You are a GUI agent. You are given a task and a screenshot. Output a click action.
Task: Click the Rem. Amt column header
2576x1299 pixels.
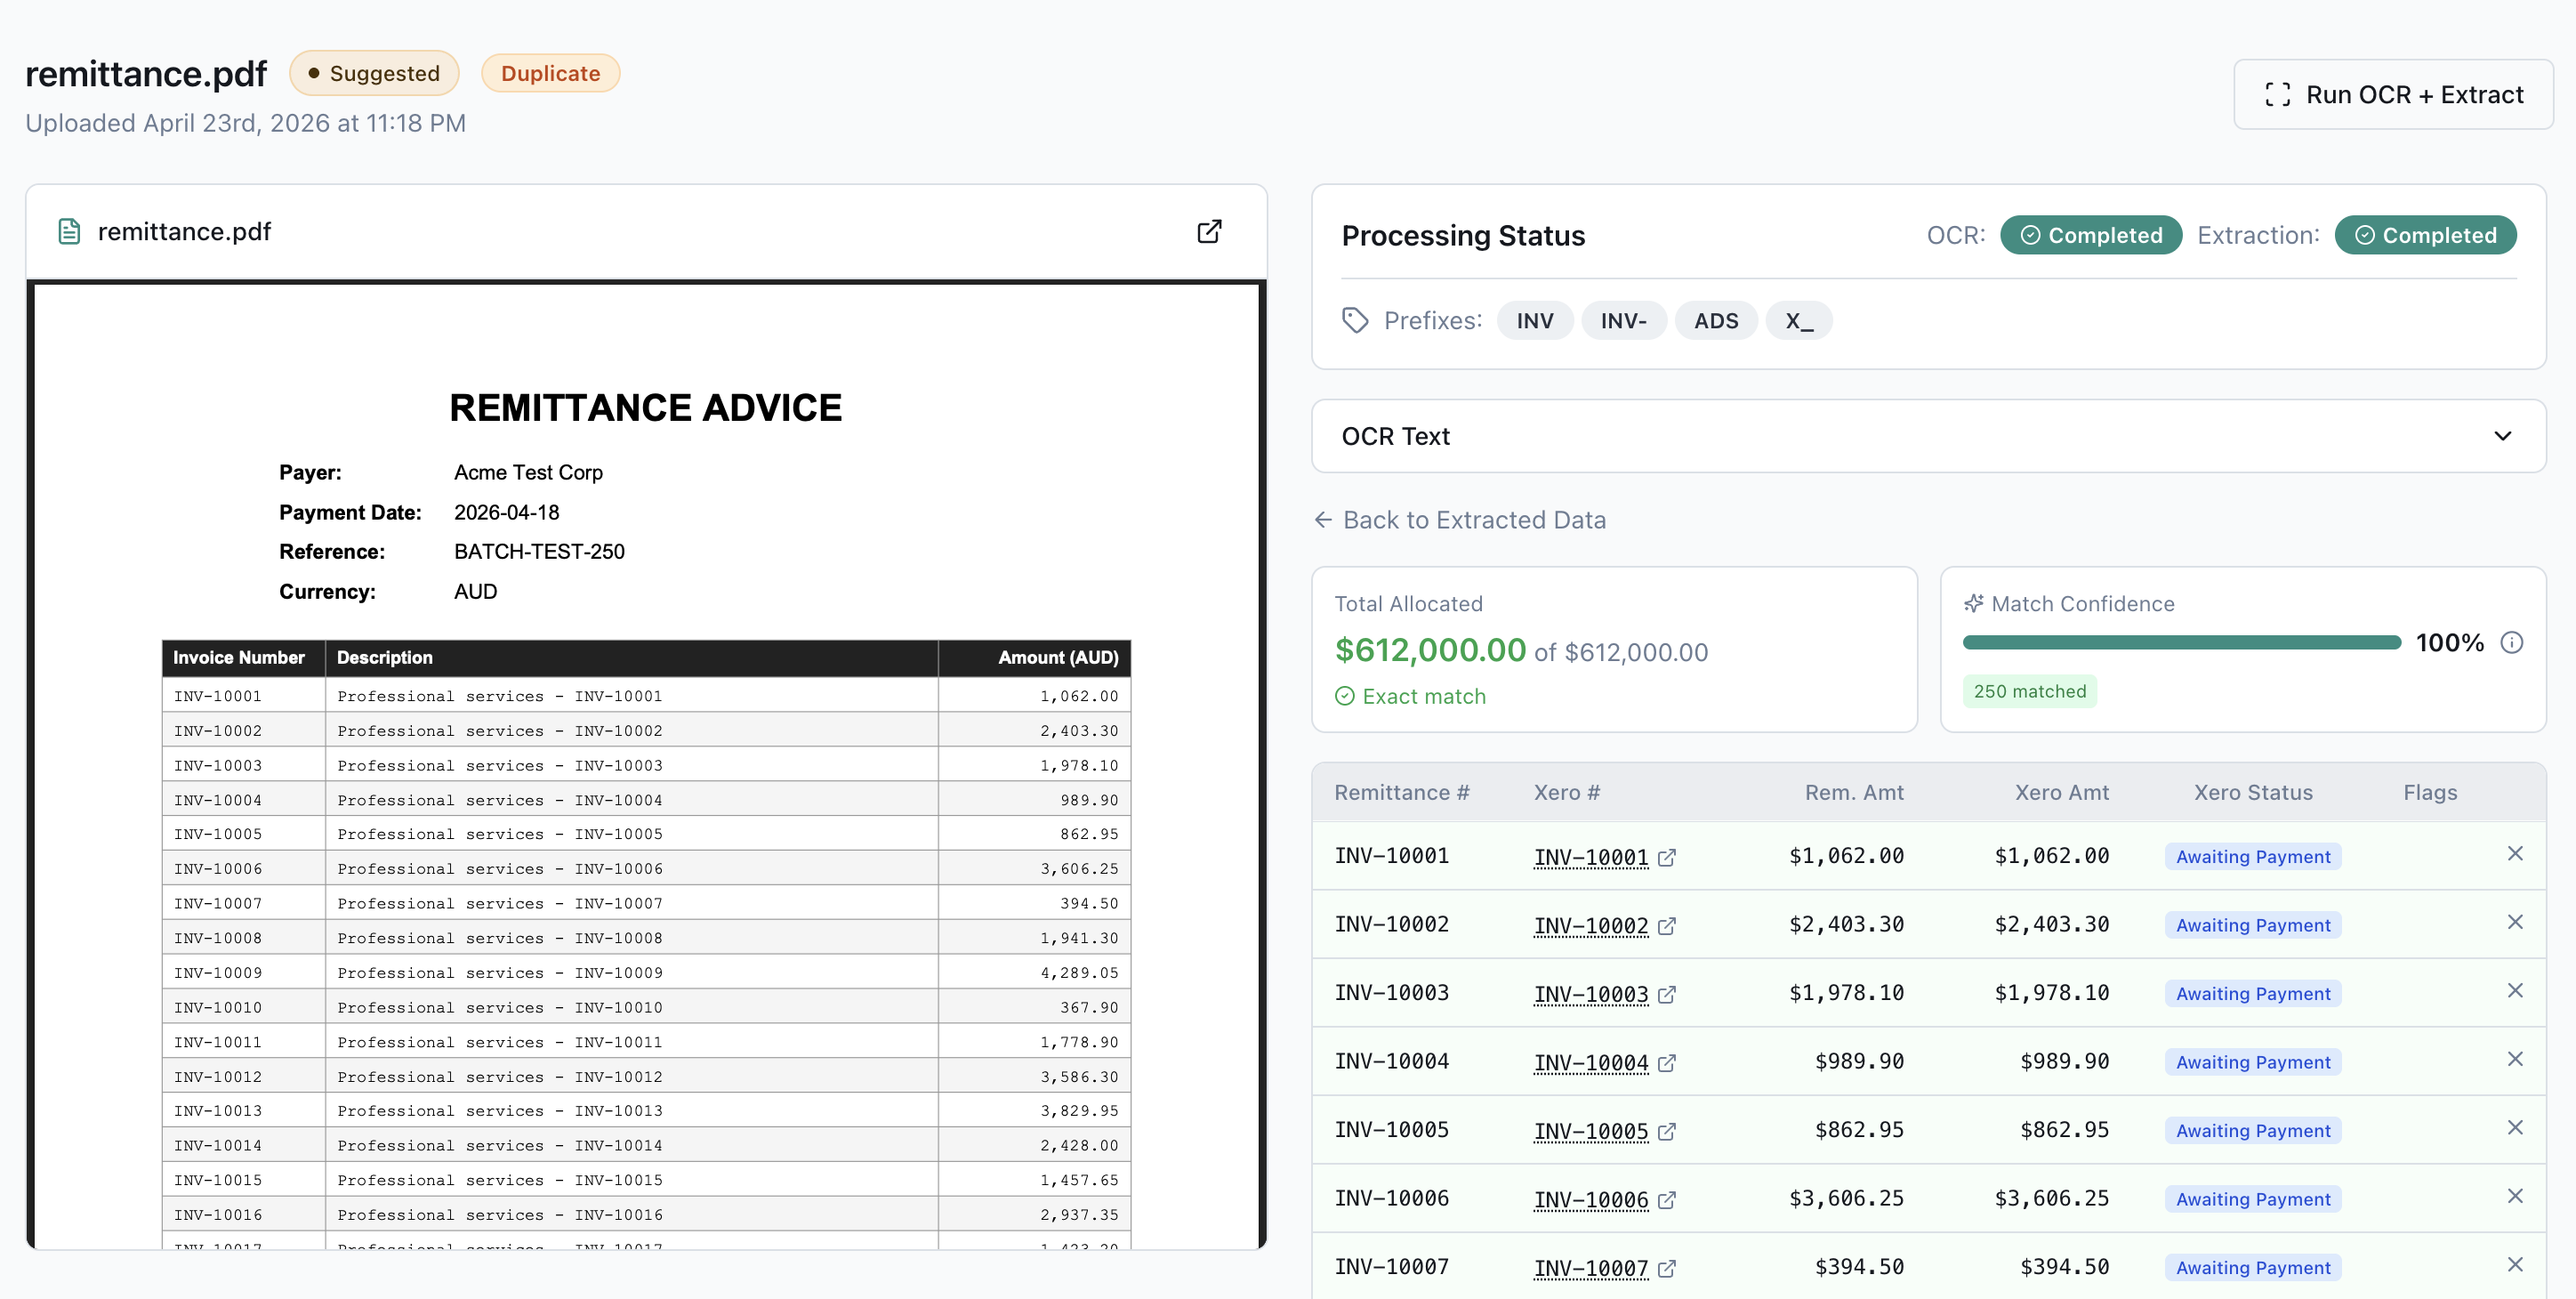[1854, 793]
